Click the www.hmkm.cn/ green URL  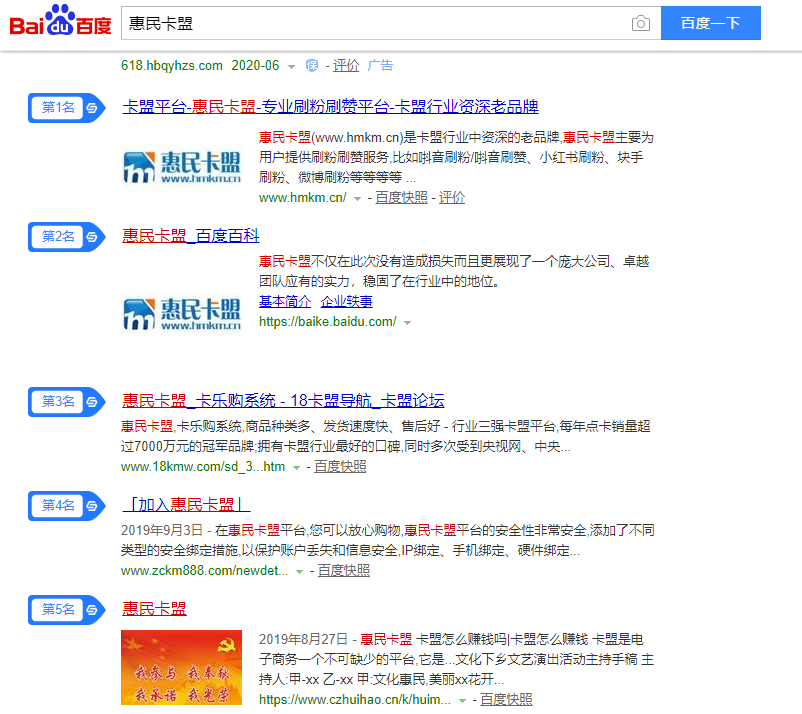click(302, 197)
